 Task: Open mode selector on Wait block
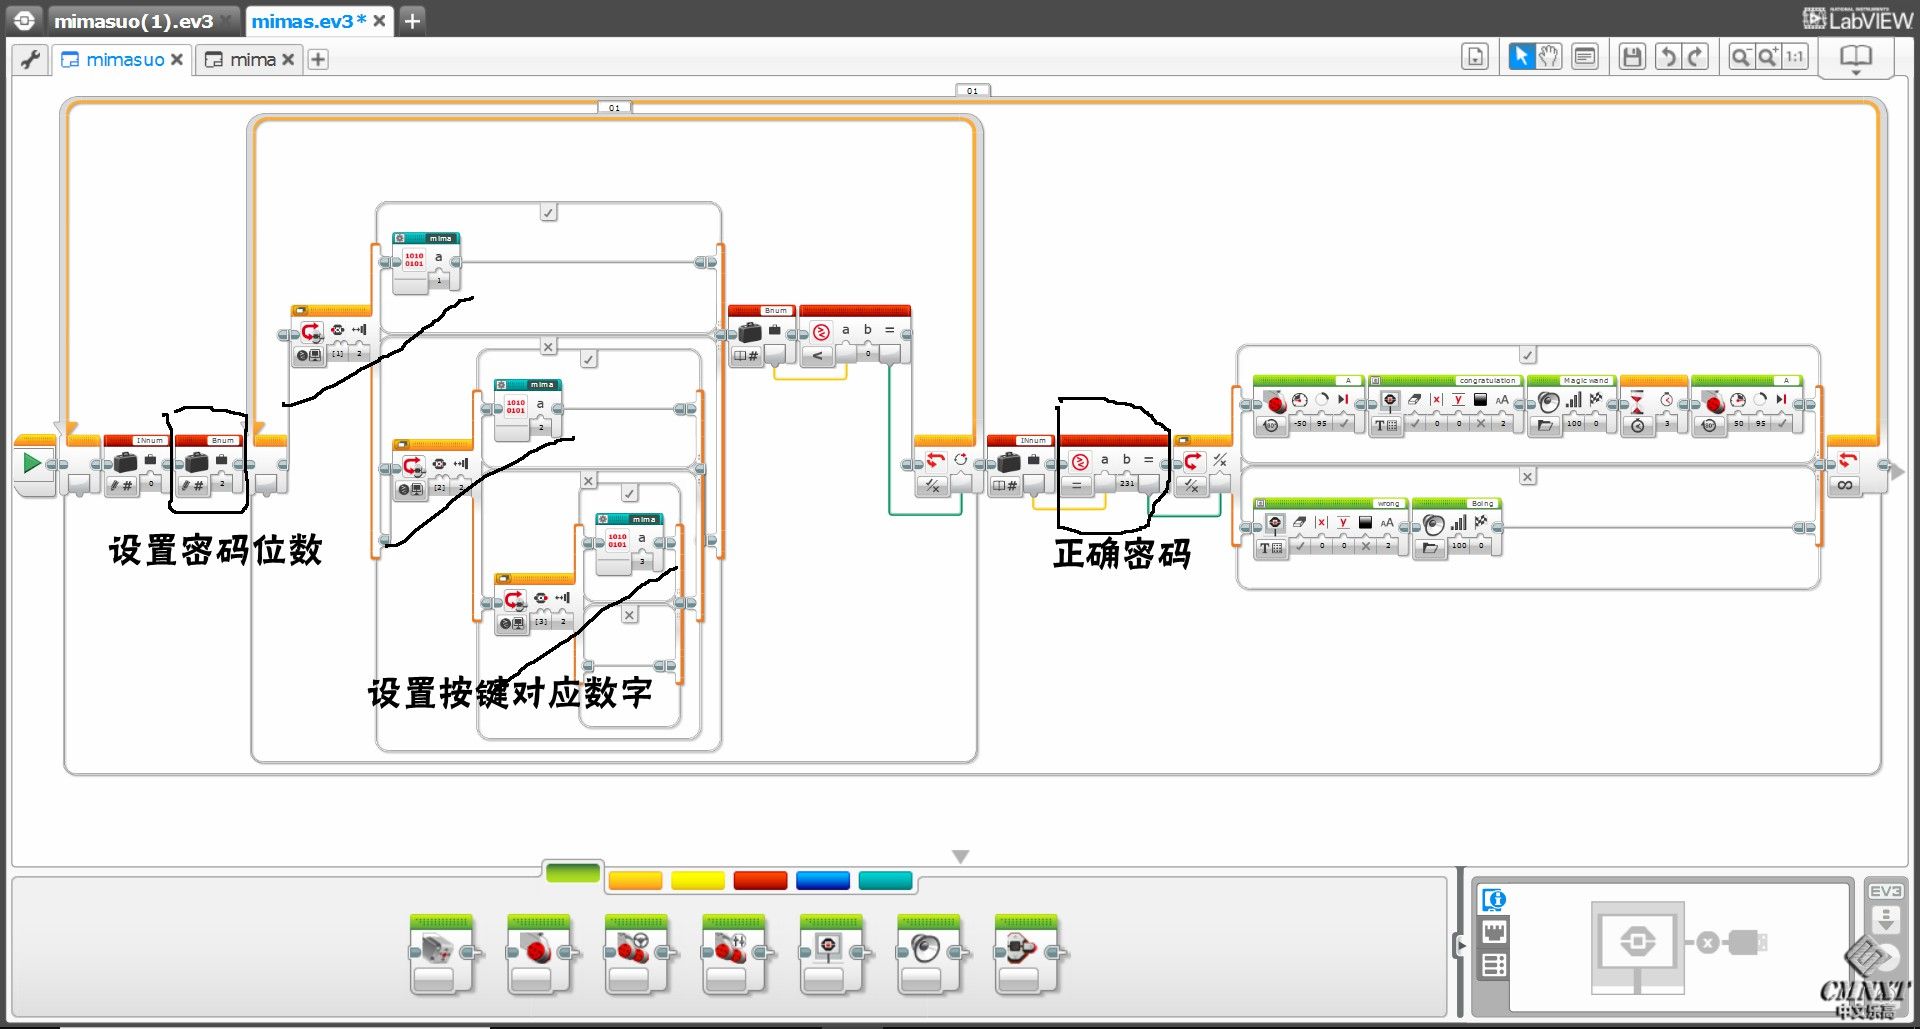[1637, 425]
